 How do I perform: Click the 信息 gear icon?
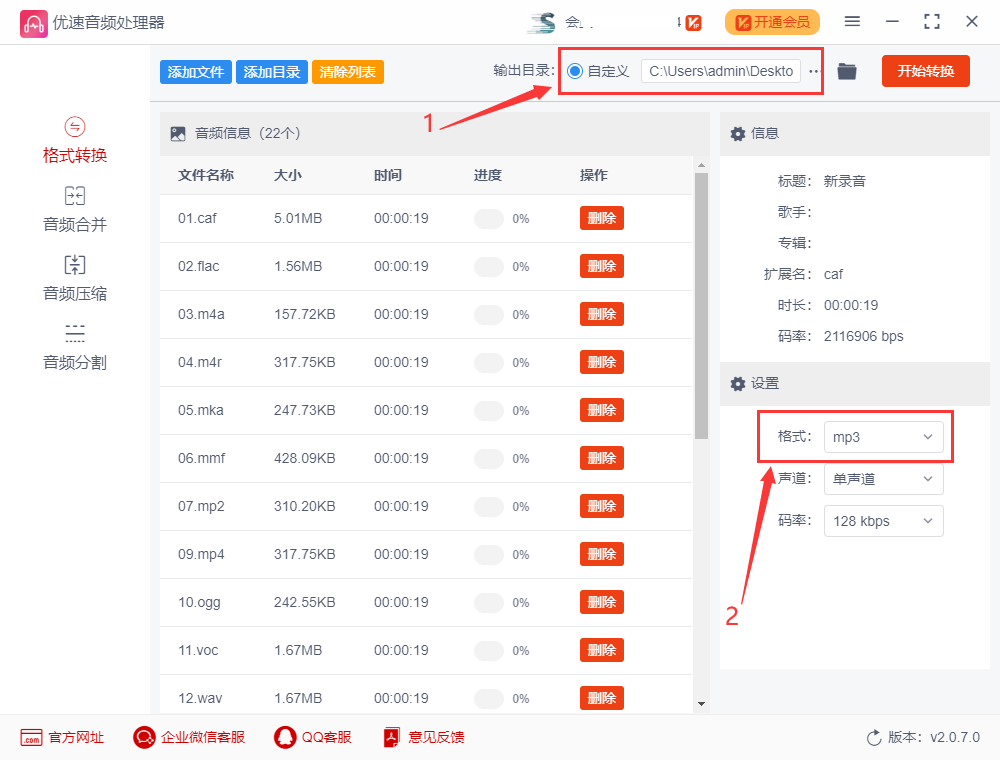click(738, 134)
